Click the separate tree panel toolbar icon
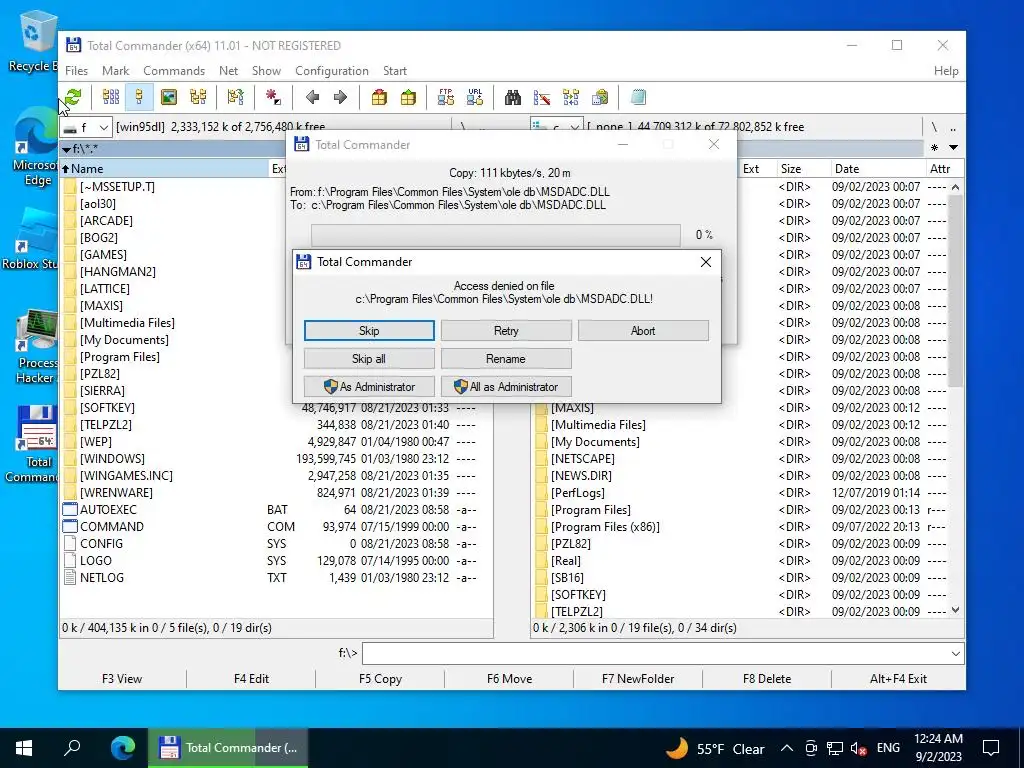Screen dimensions: 1024x768 coord(235,97)
